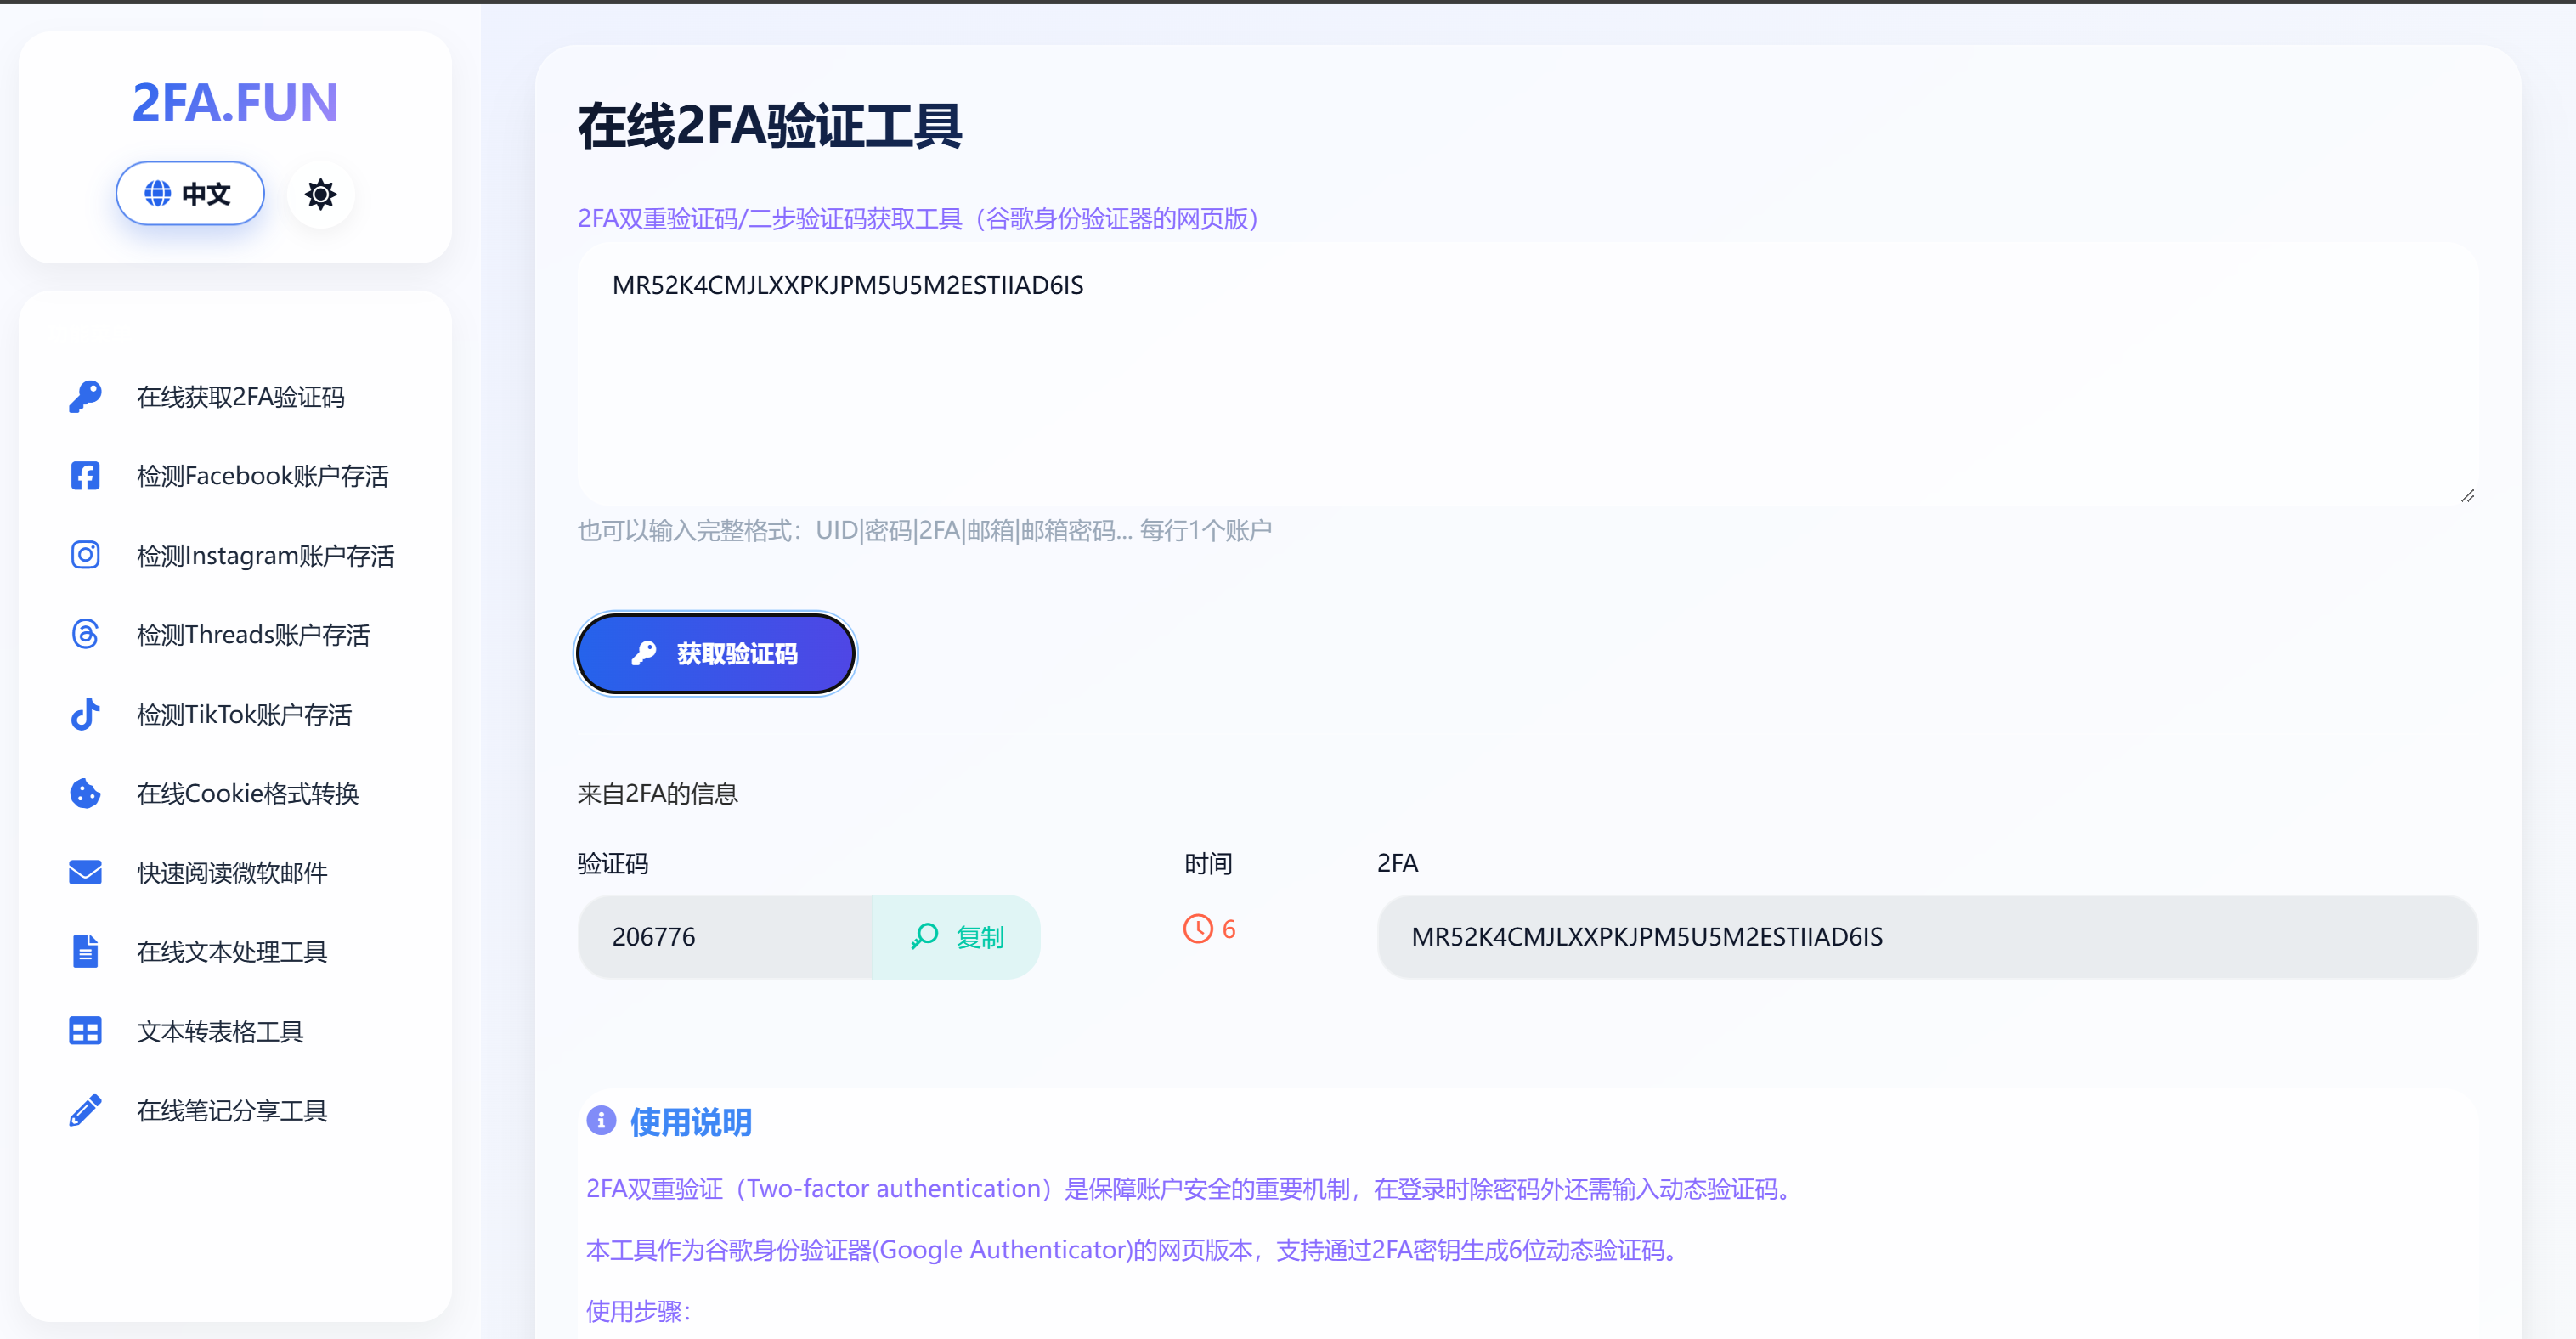
Task: Click the Instagram icon in sidebar
Action: (x=85, y=555)
